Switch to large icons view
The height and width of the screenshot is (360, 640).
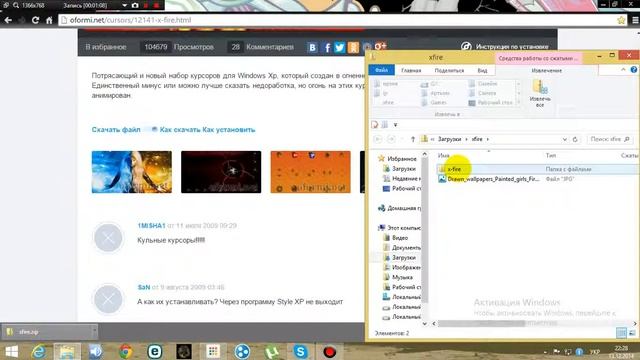[632, 333]
